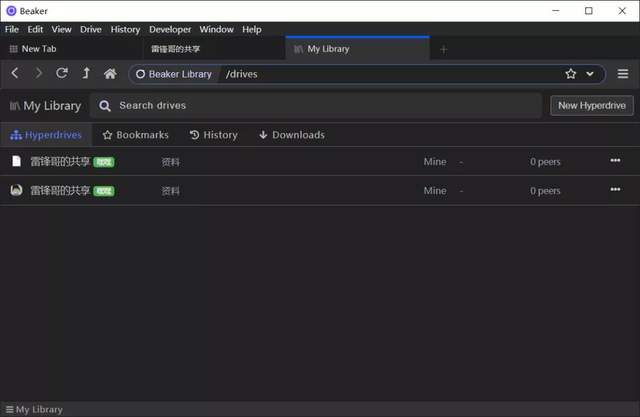Focus the Search drives field
Screen dimensions: 640x417
[316, 106]
